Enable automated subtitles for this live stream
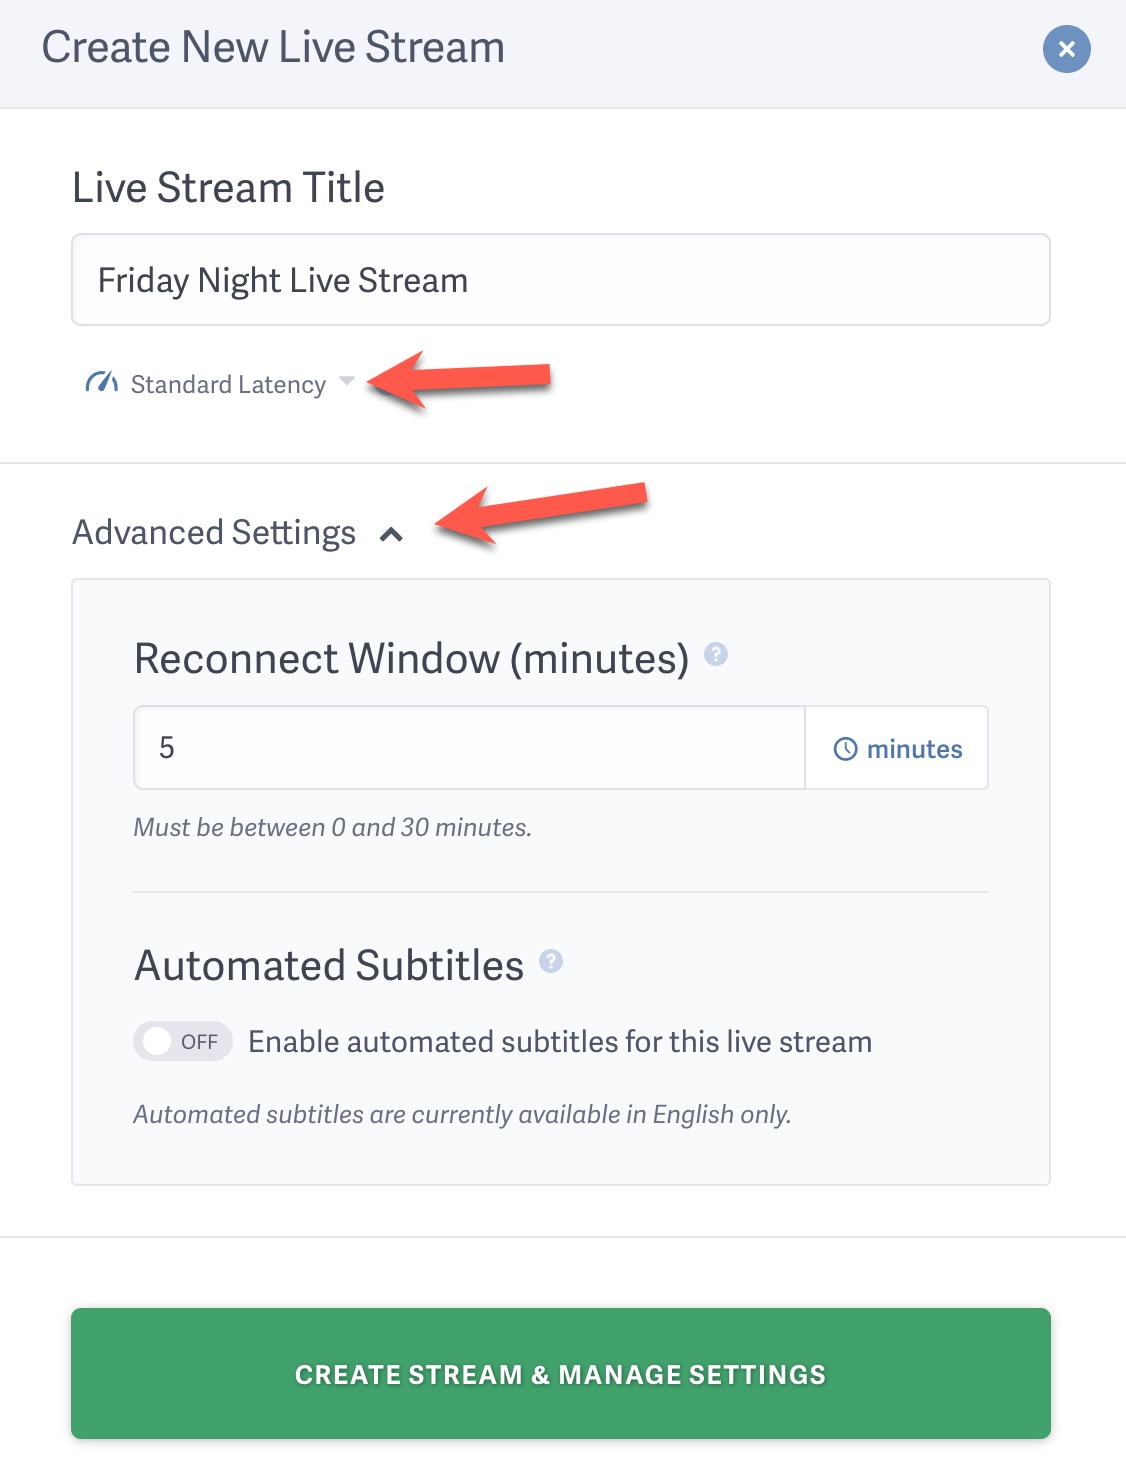This screenshot has width=1126, height=1478. pyautogui.click(x=182, y=1041)
